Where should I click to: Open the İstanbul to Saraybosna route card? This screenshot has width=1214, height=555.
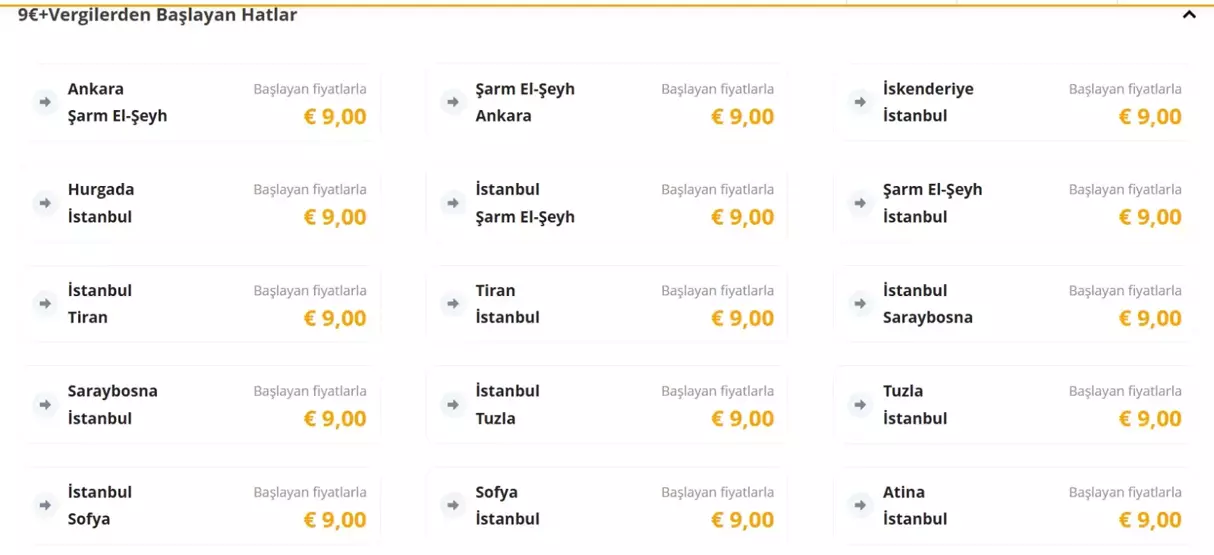point(1014,303)
